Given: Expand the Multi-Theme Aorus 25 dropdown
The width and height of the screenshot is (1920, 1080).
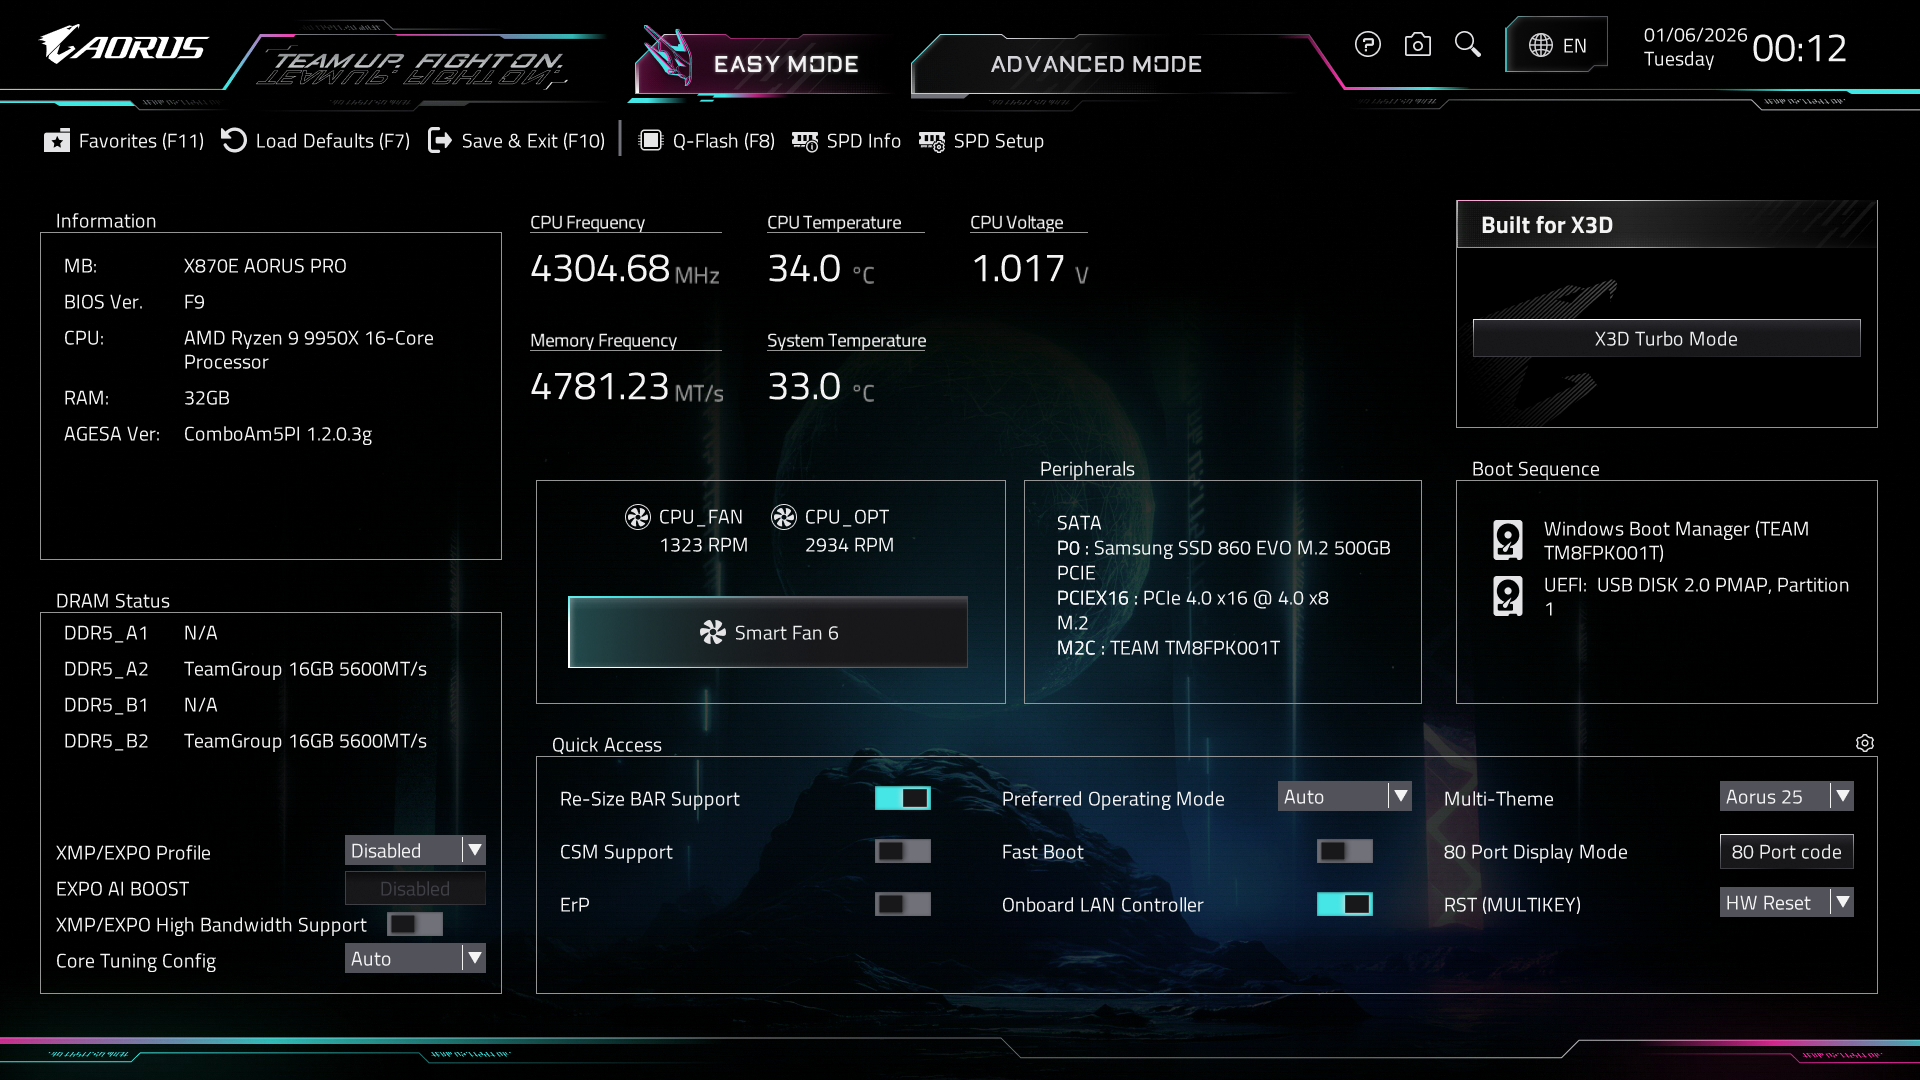Looking at the screenshot, I should click(1786, 797).
